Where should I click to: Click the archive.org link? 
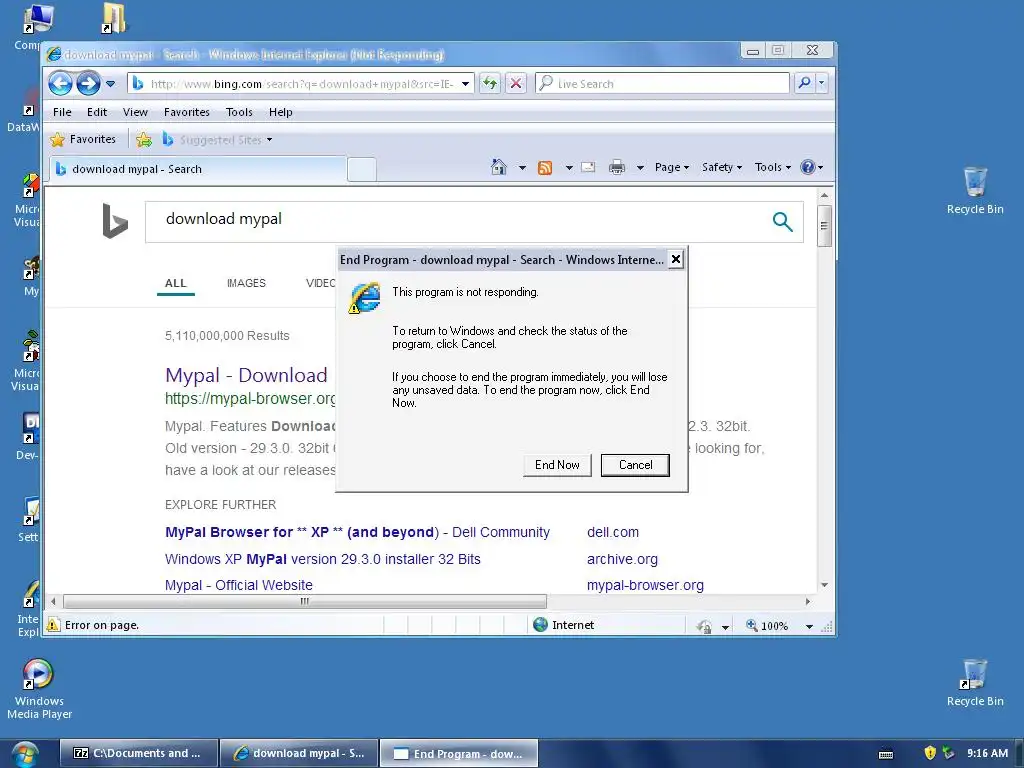[x=622, y=559]
